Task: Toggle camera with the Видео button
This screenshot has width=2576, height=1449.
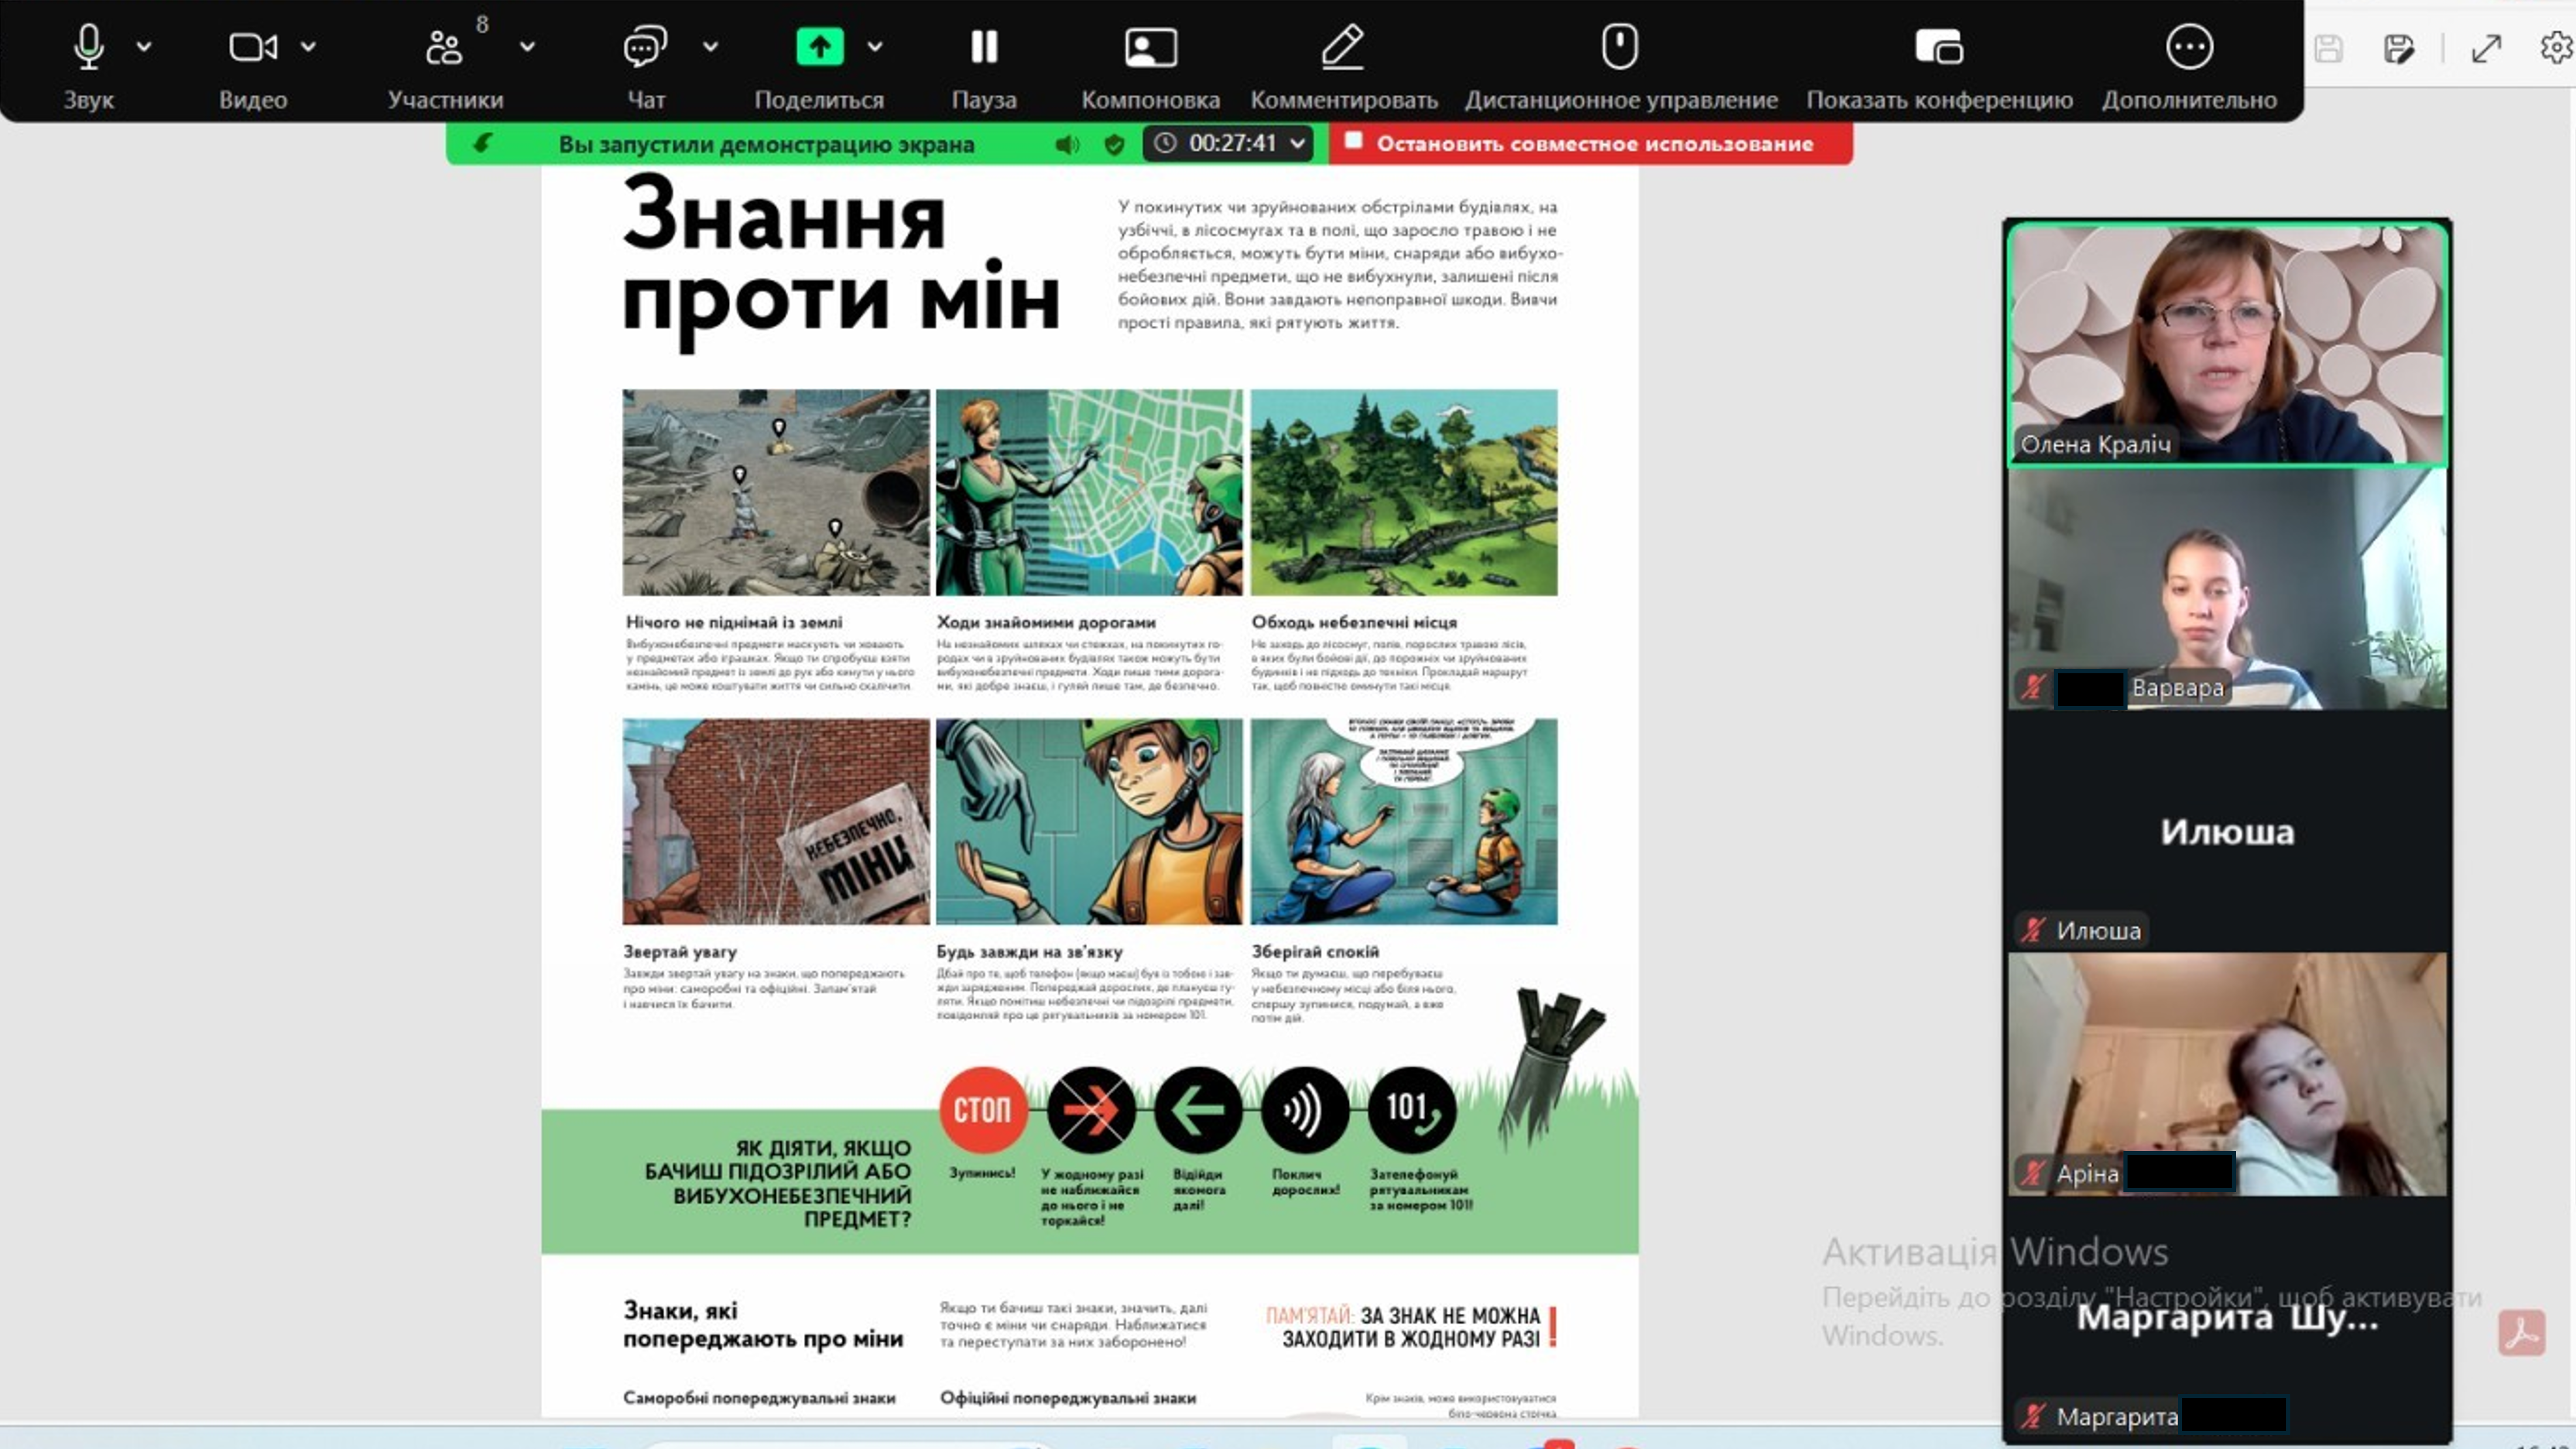Action: [252, 47]
